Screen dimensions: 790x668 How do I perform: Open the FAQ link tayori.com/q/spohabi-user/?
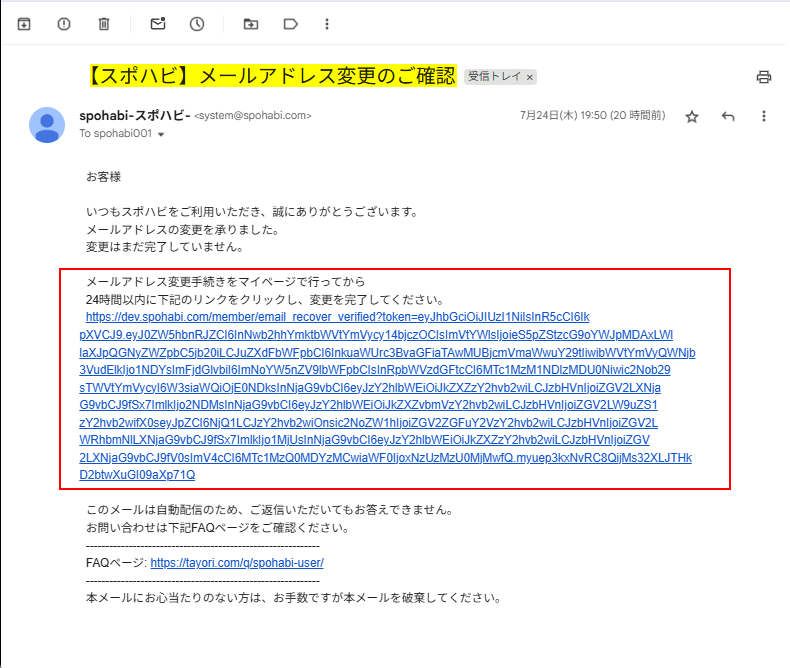(x=237, y=563)
